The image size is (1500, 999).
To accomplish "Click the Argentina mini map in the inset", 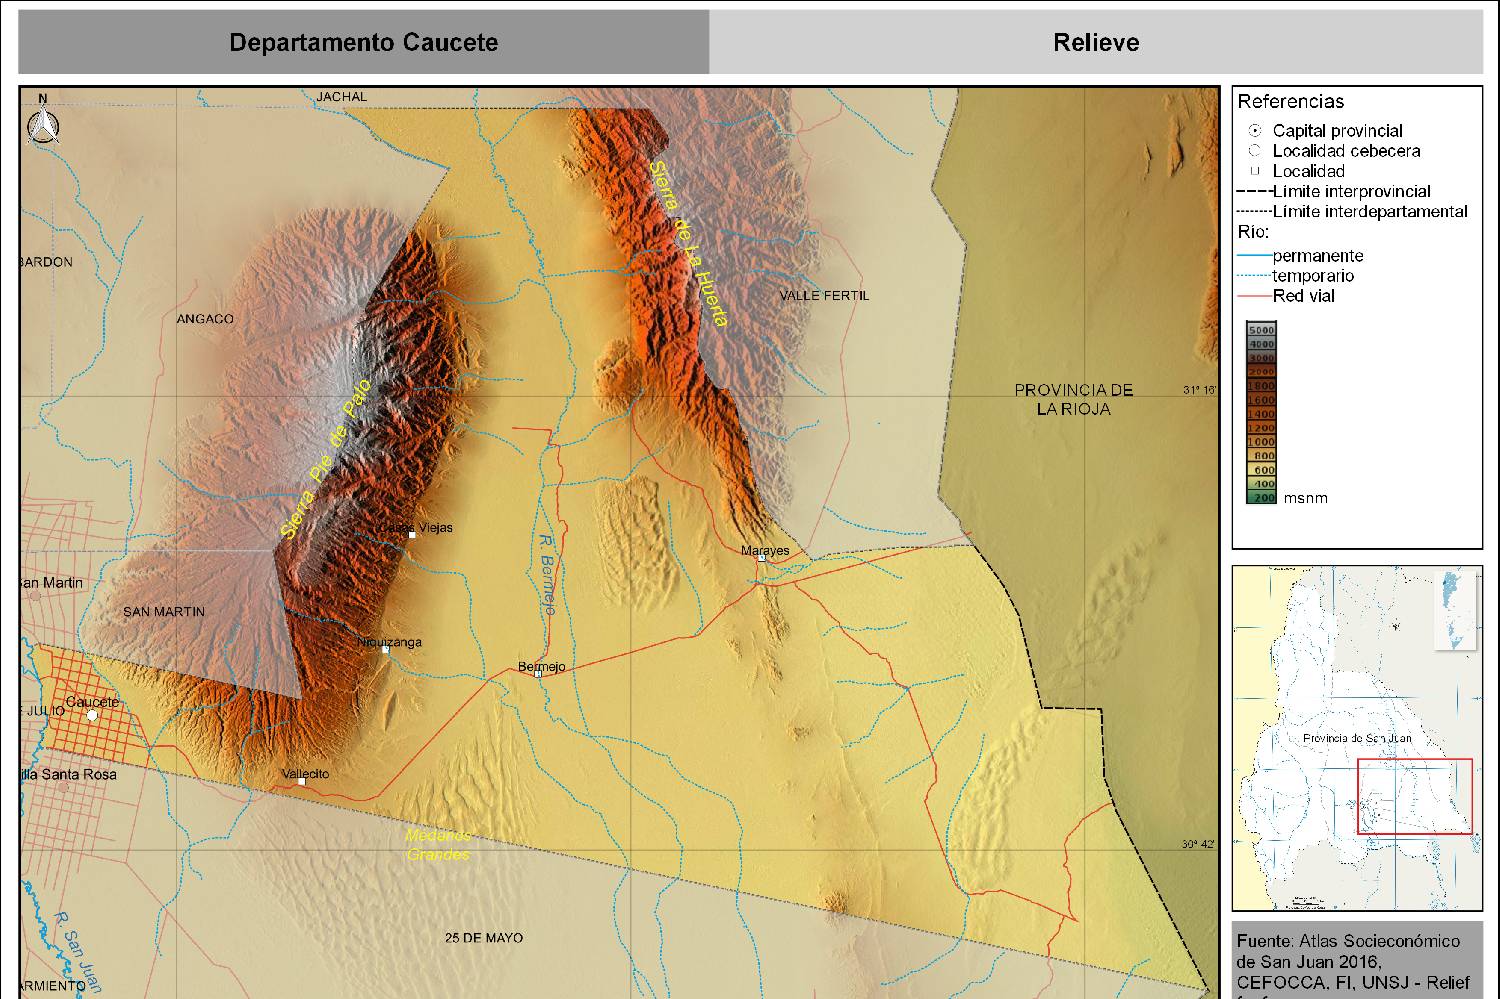I will 1455,610.
